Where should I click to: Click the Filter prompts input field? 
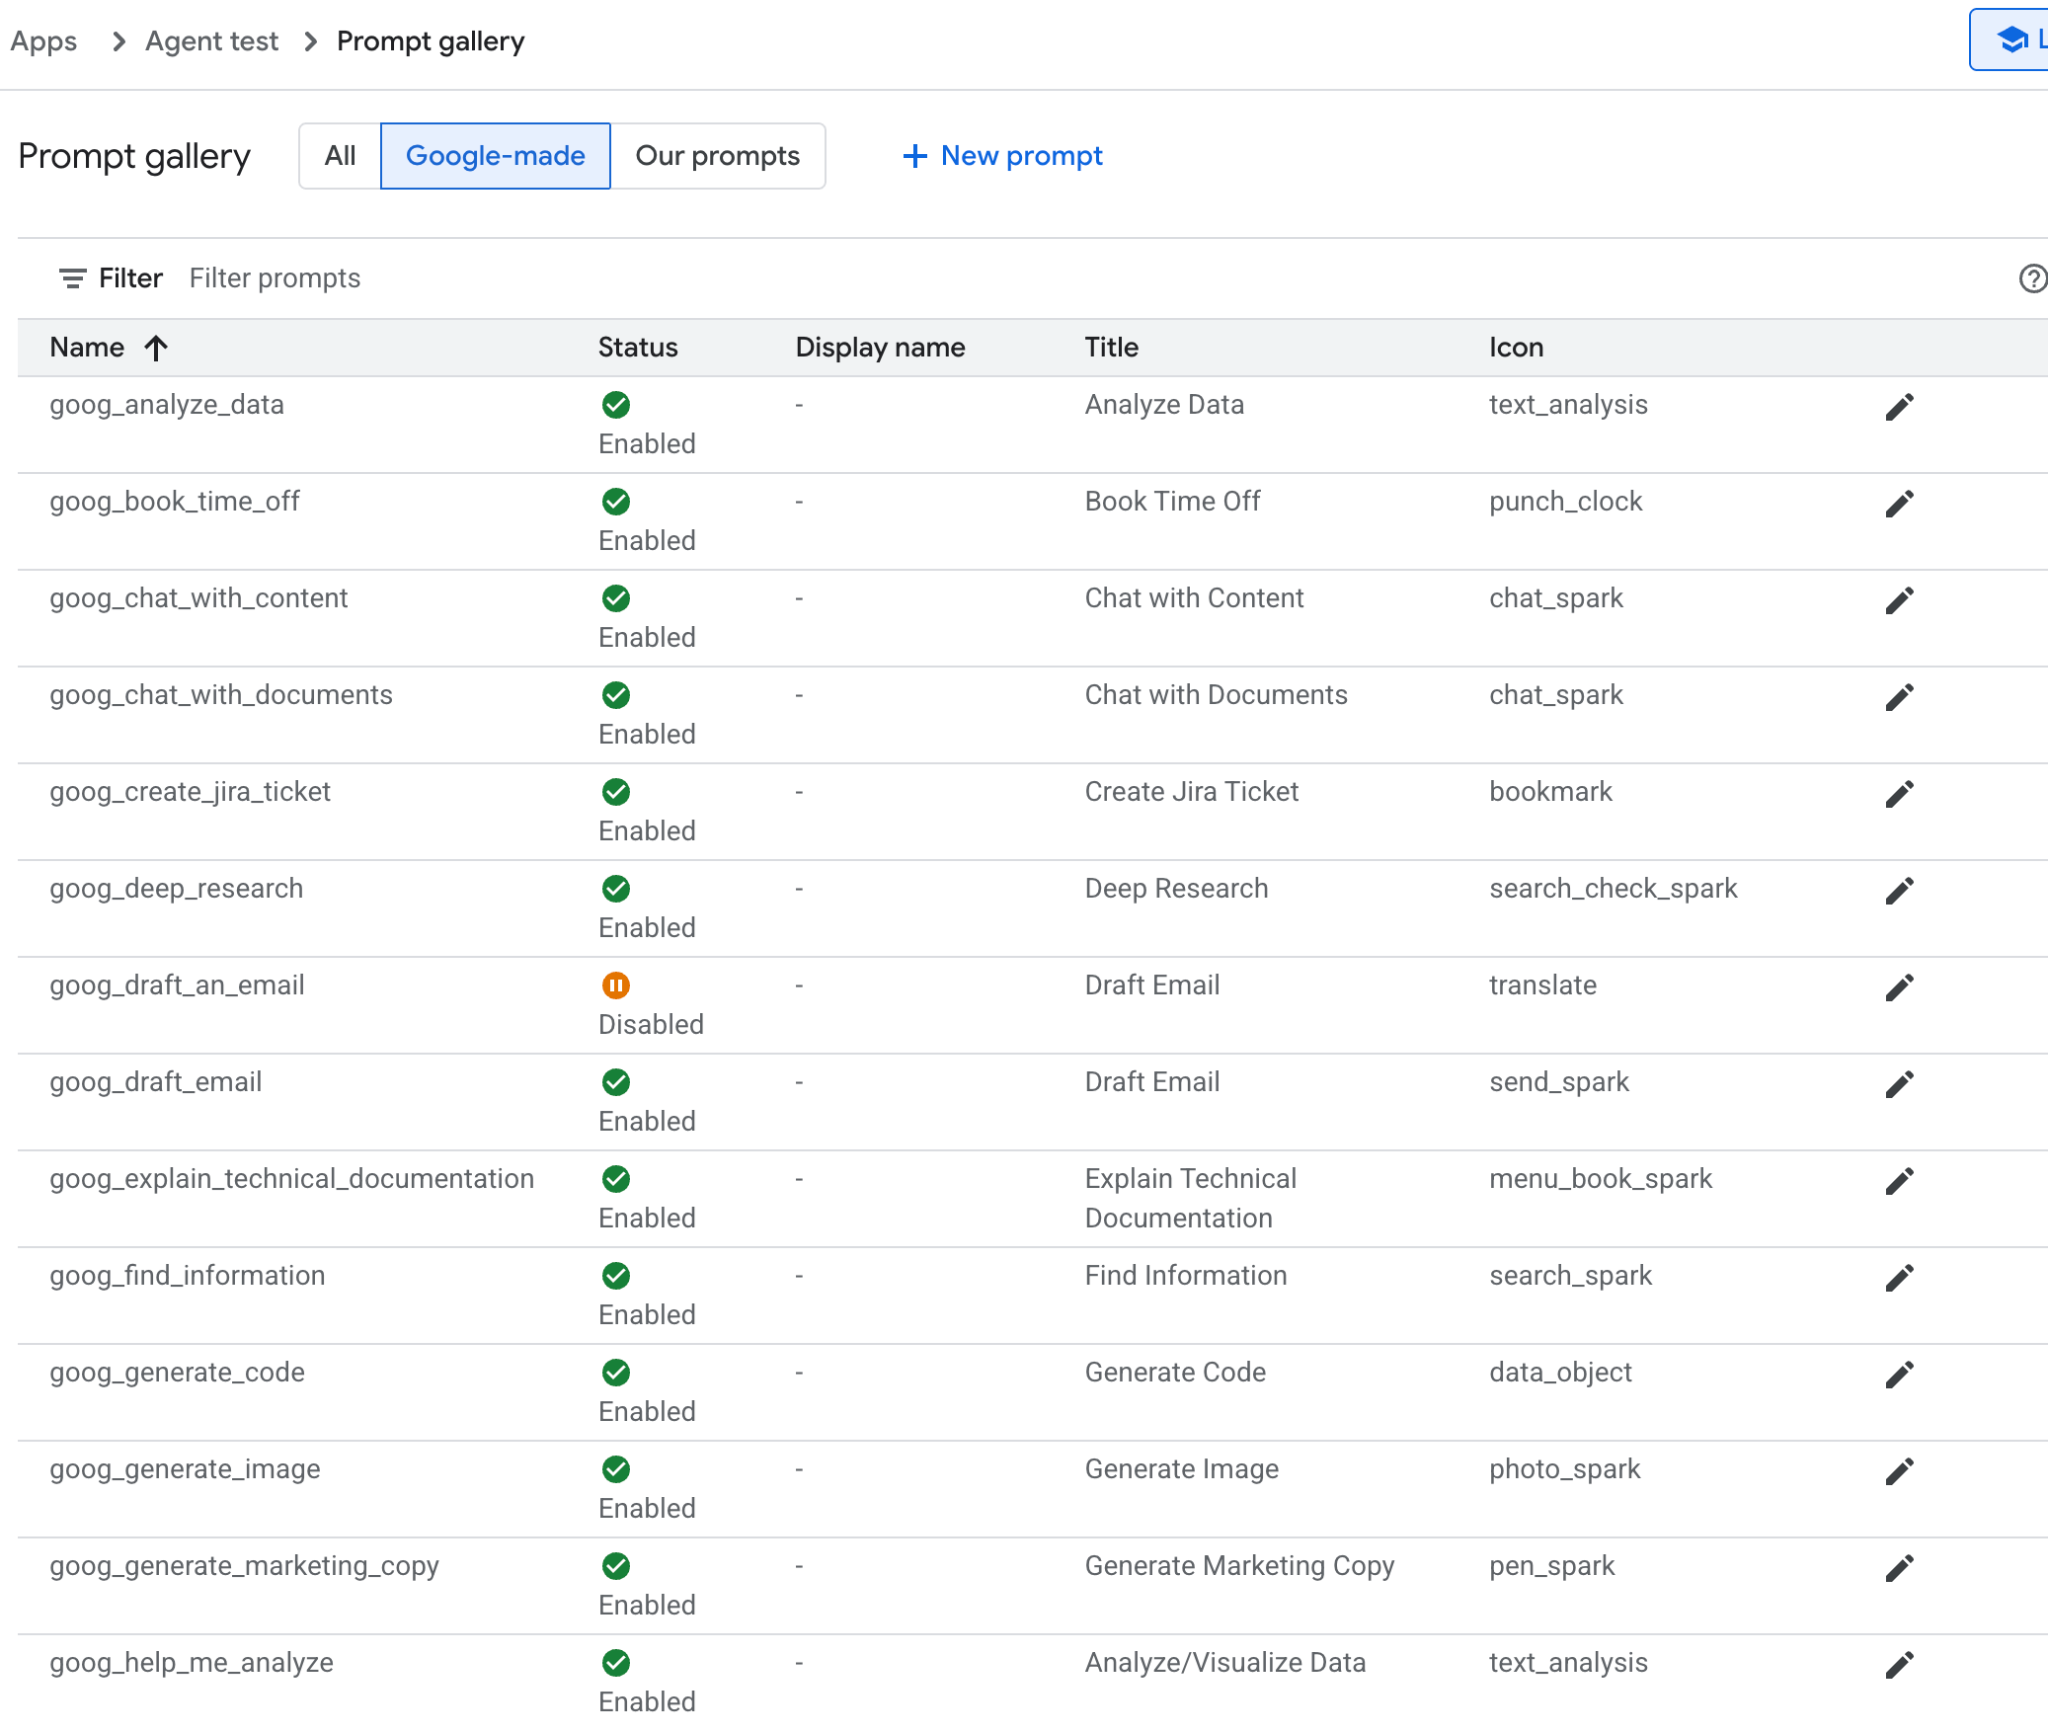(x=275, y=278)
